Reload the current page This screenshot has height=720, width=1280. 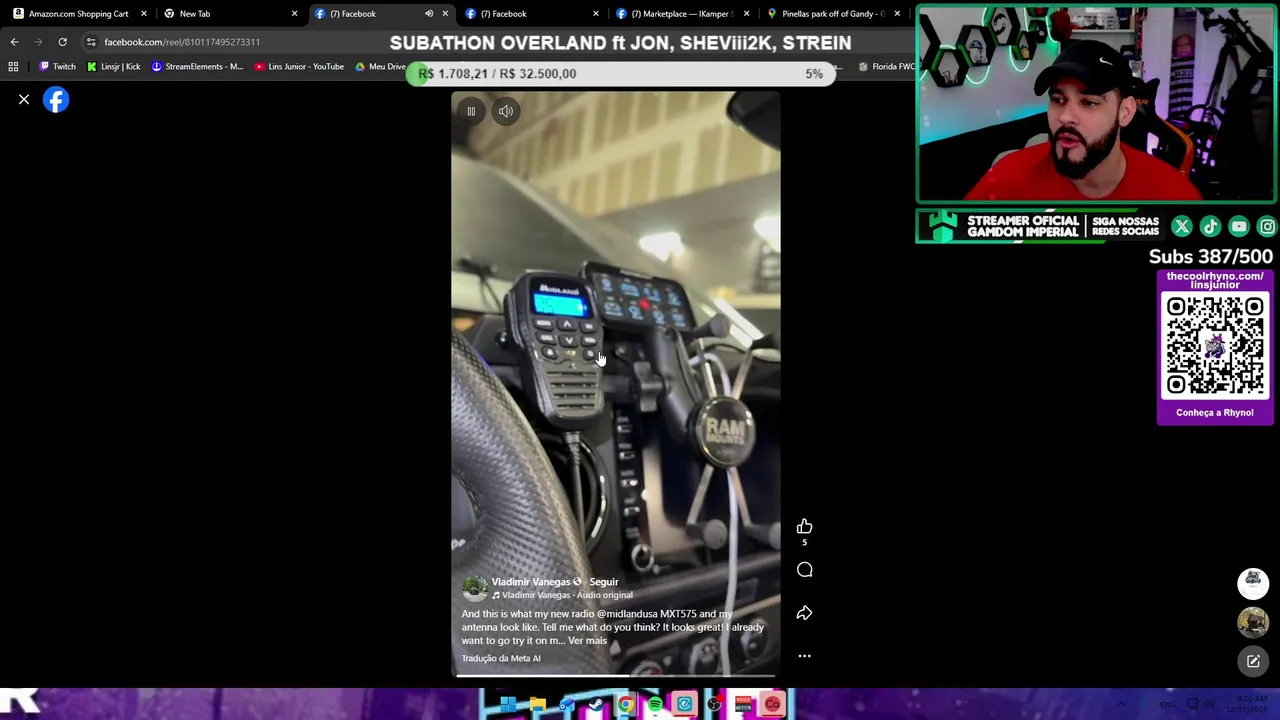click(x=62, y=42)
